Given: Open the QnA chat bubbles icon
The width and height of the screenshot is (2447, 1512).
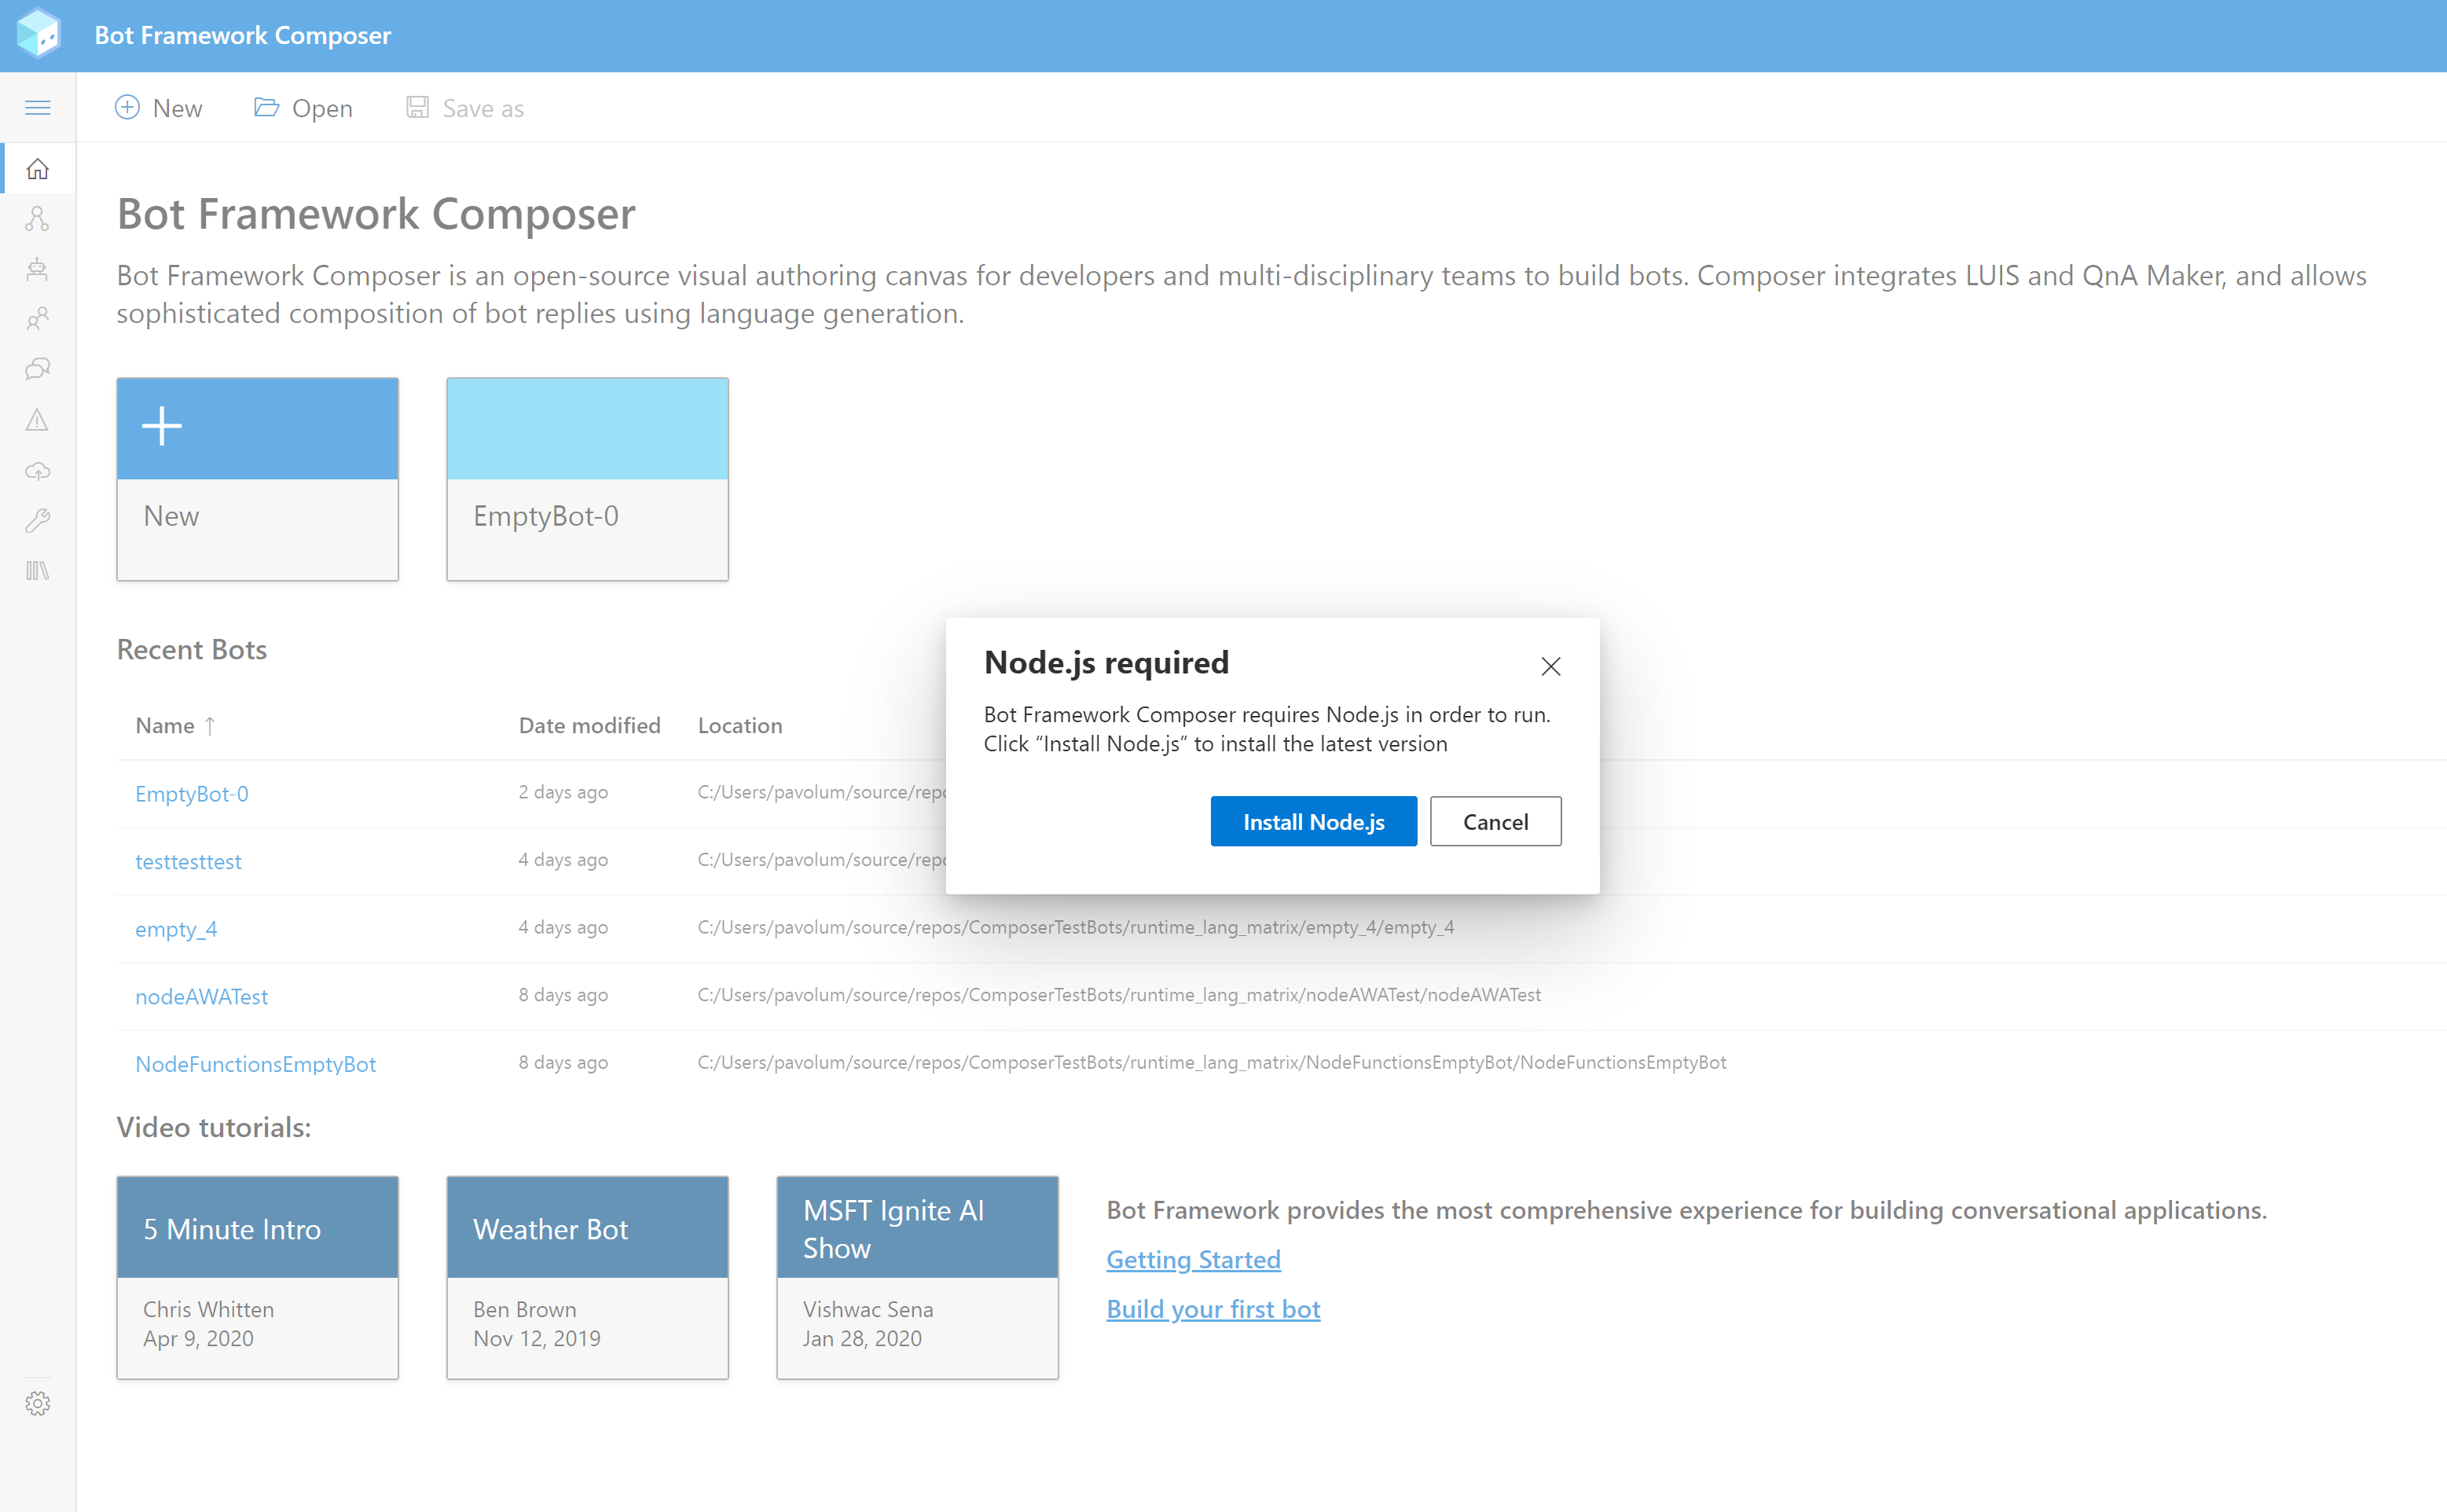Looking at the screenshot, I should 38,369.
